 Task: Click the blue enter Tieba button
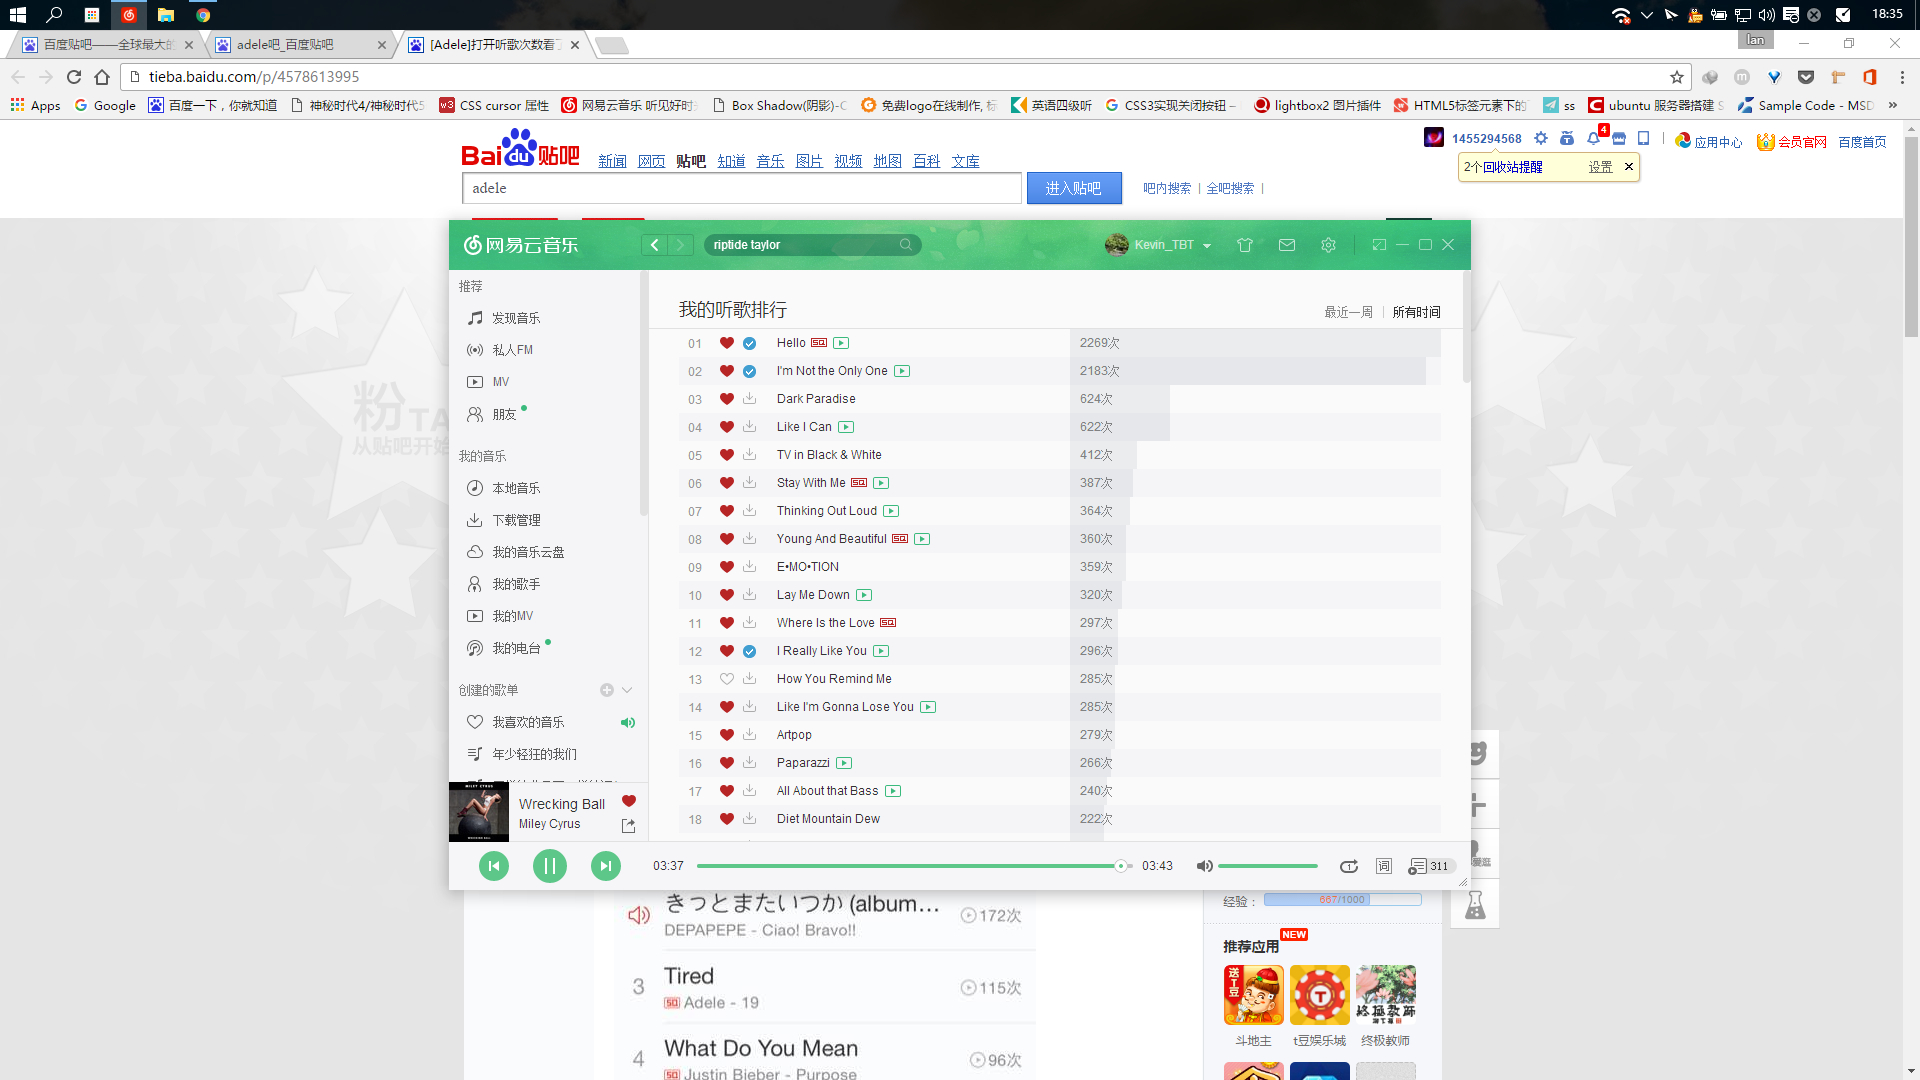coord(1073,188)
